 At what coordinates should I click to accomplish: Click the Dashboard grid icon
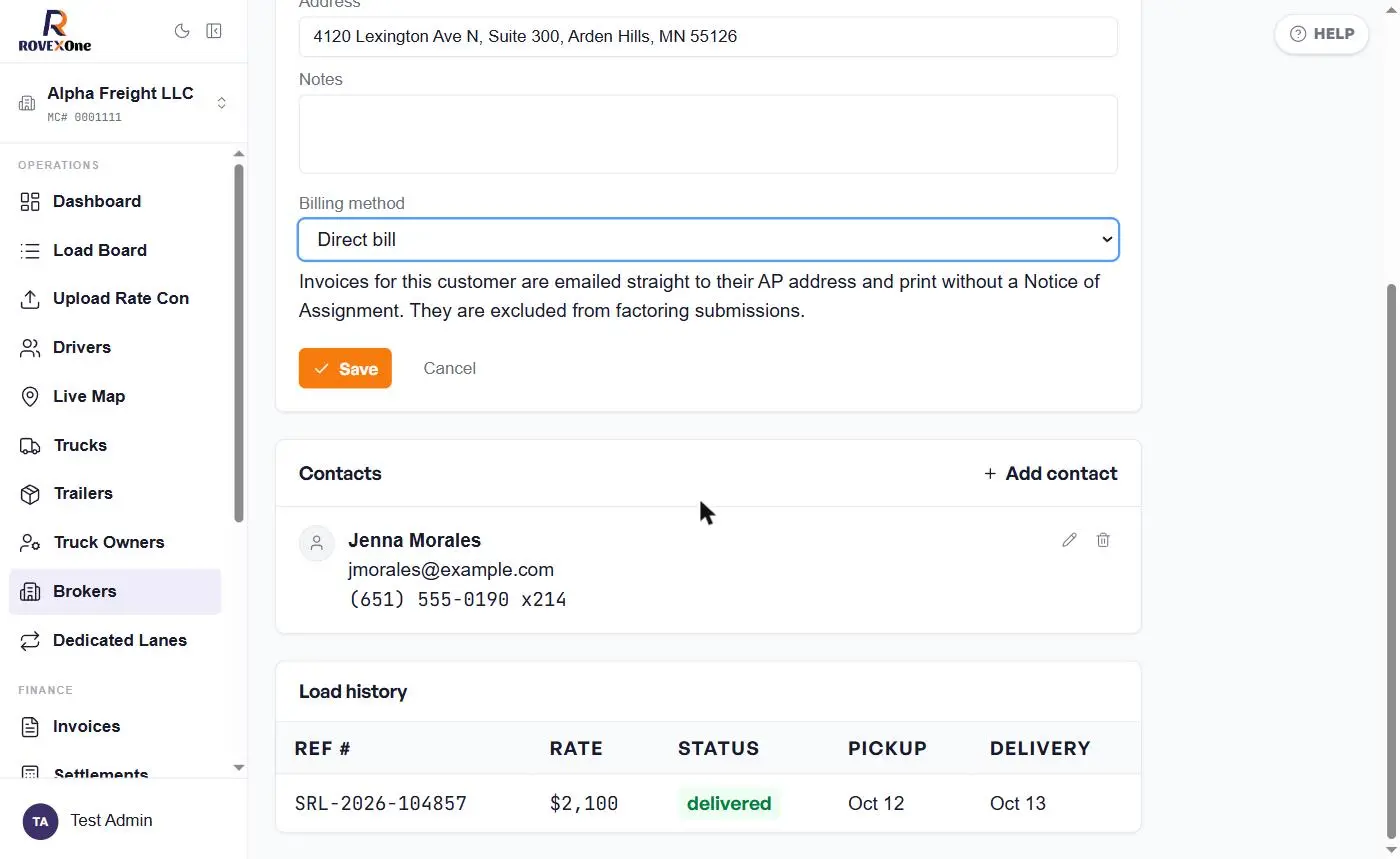[x=30, y=202]
